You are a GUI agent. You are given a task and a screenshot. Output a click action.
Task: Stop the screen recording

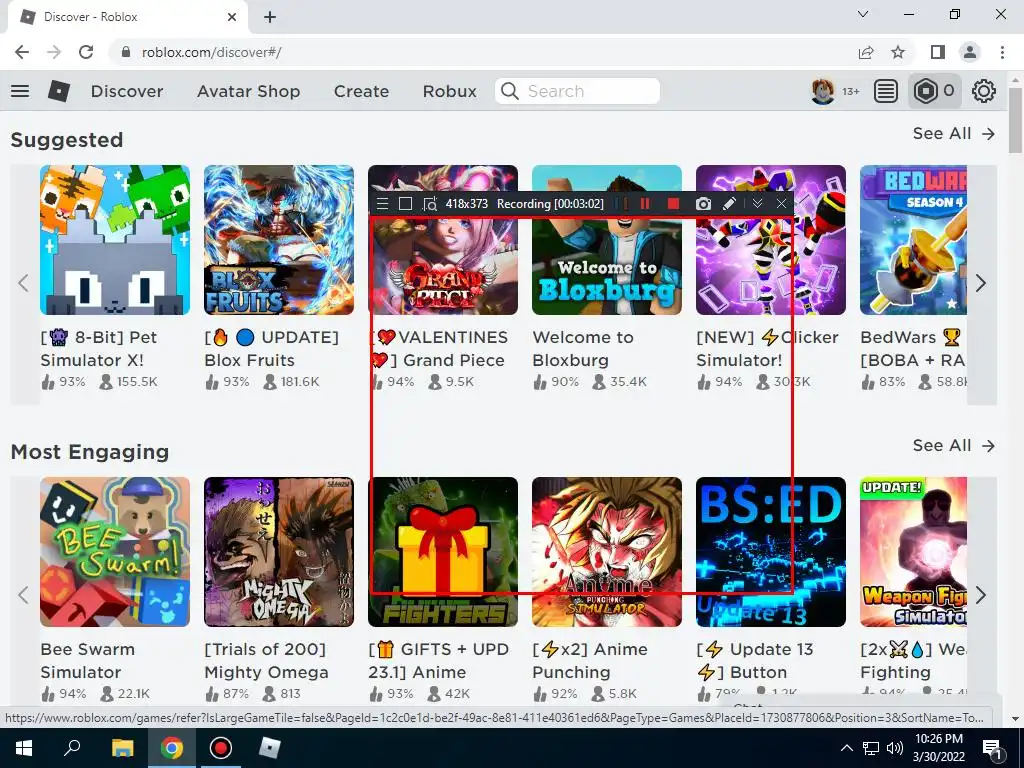tap(673, 204)
